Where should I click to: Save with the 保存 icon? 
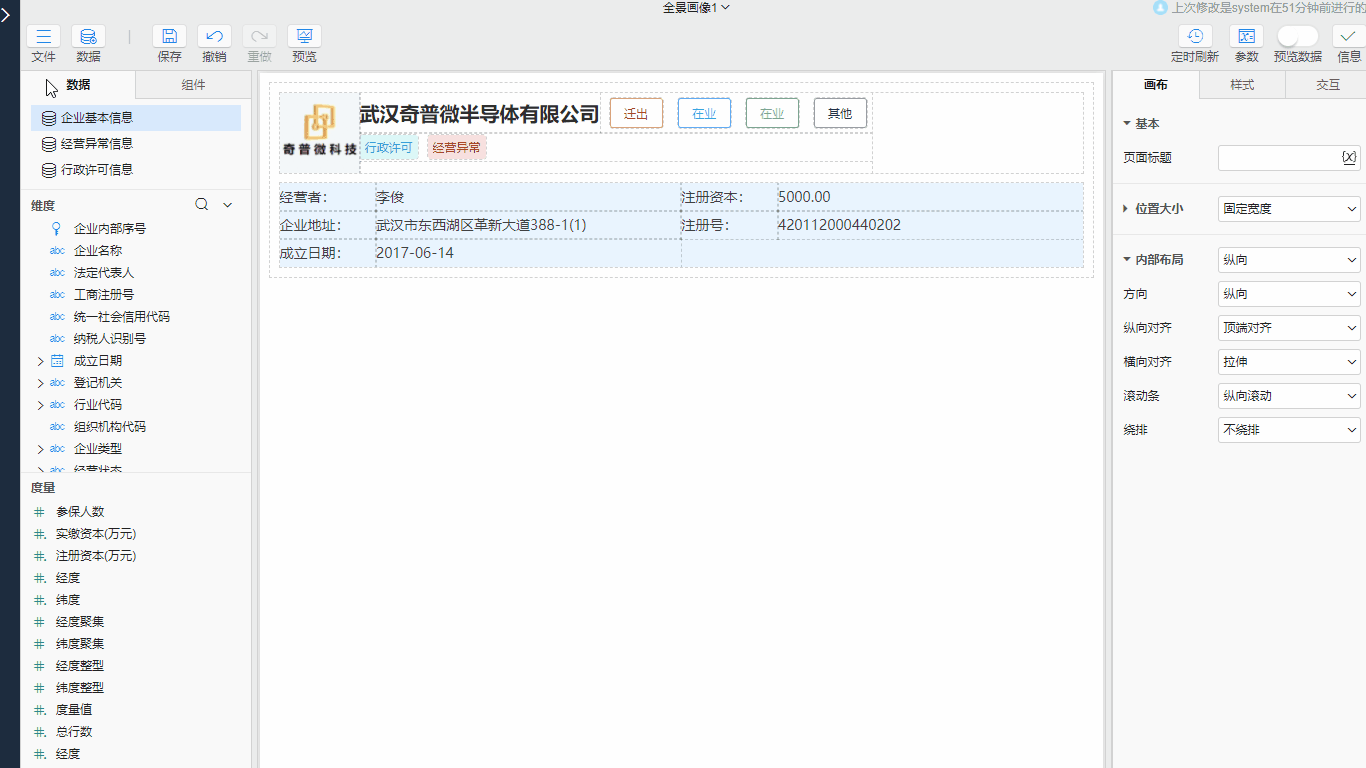click(x=169, y=36)
